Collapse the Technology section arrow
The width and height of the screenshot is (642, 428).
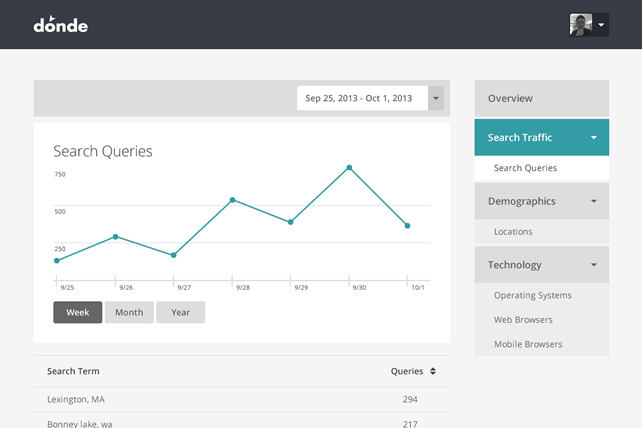pyautogui.click(x=594, y=265)
